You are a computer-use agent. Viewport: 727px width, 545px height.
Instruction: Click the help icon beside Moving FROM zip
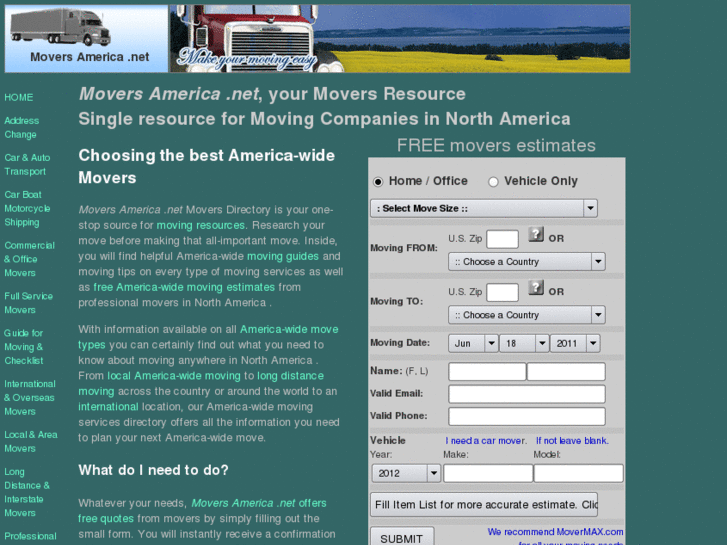[536, 234]
